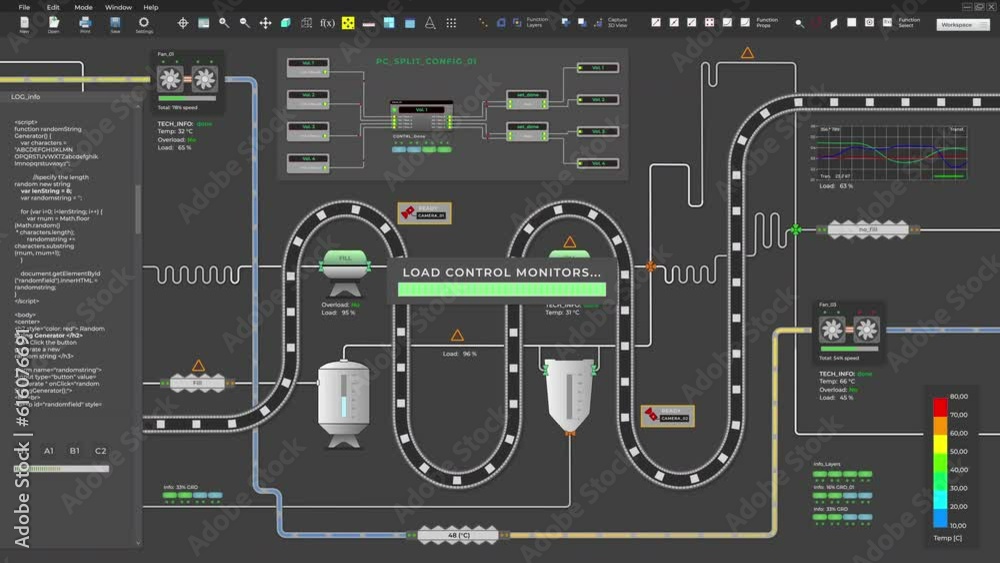Click the Print icon in the toolbar
The height and width of the screenshot is (563, 1000).
point(85,23)
